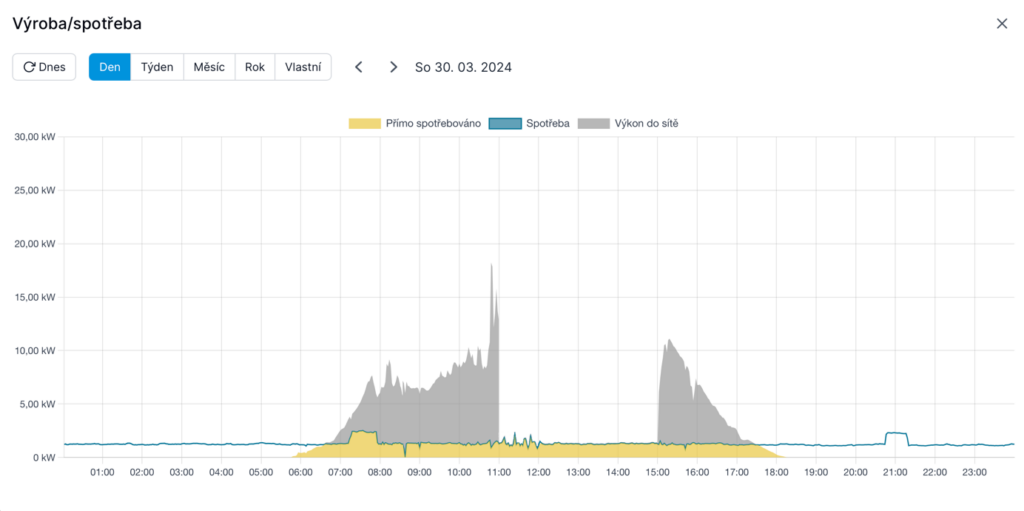Toggle Přímo spotřebováno yellow legend swatch
The image size is (1024, 511).
pyautogui.click(x=364, y=123)
